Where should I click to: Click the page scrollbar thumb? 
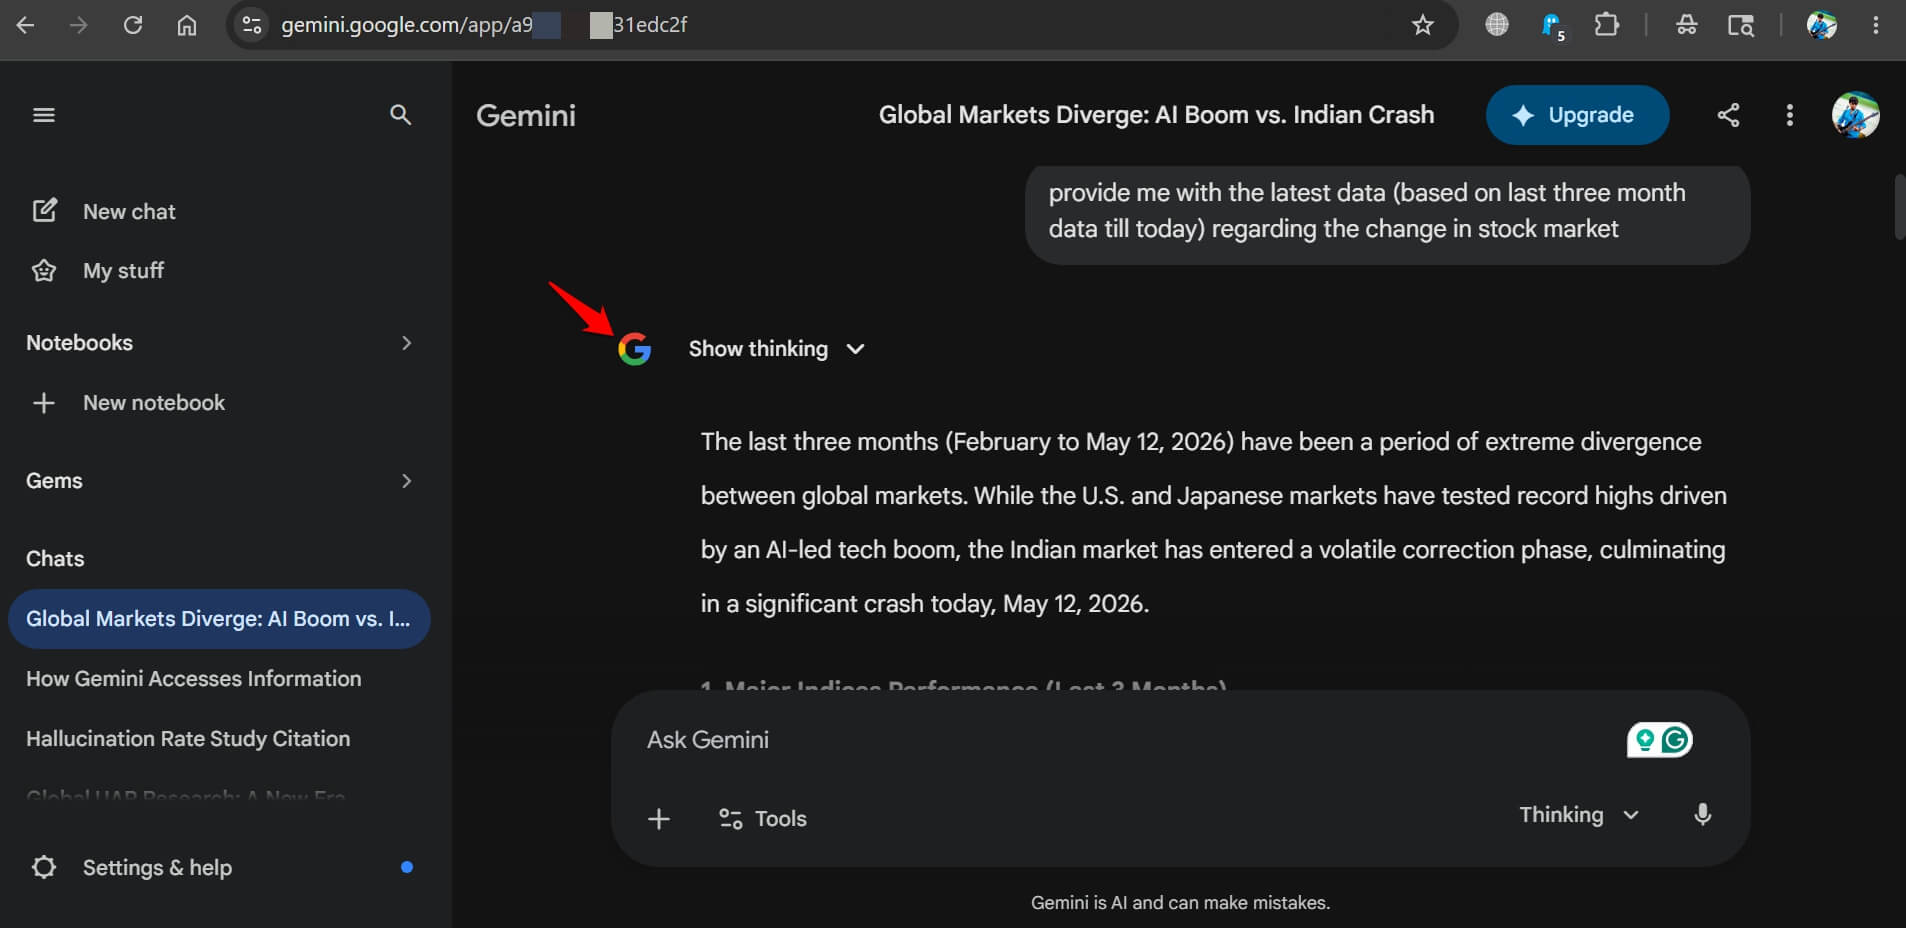tap(1899, 207)
